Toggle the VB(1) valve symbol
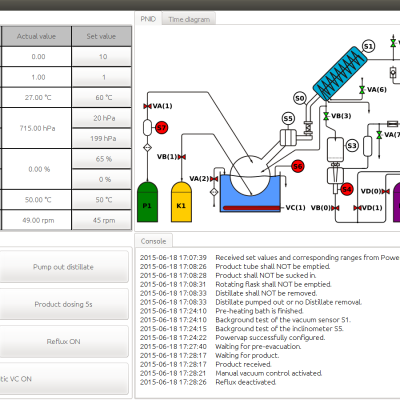This screenshot has width=400, height=400. click(x=182, y=157)
